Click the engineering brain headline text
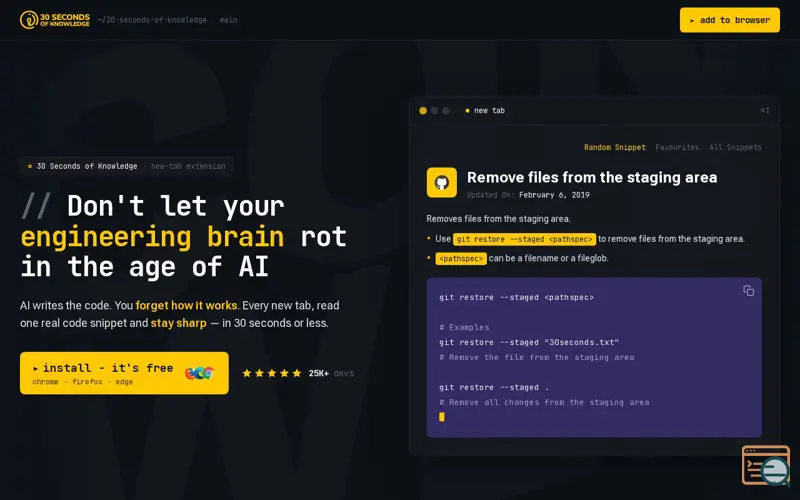The height and width of the screenshot is (500, 800). click(x=152, y=237)
